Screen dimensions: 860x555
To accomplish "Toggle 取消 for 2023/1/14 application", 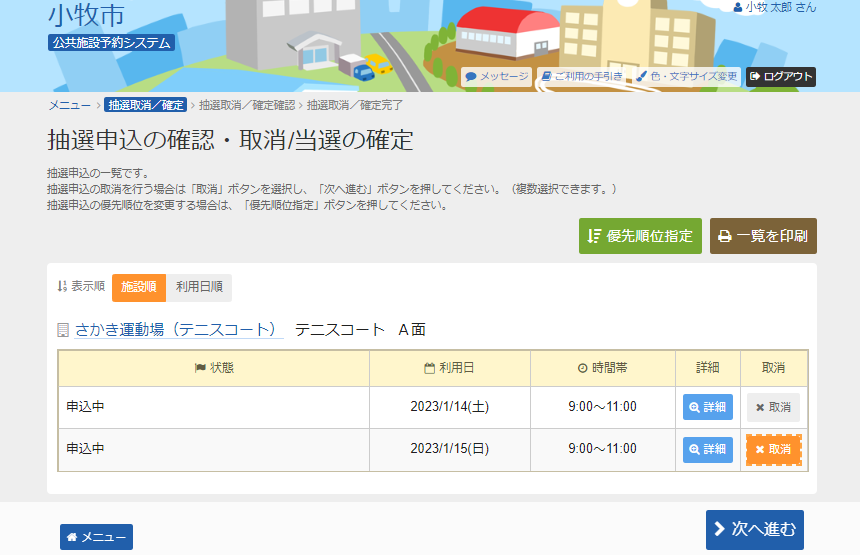I will (773, 407).
